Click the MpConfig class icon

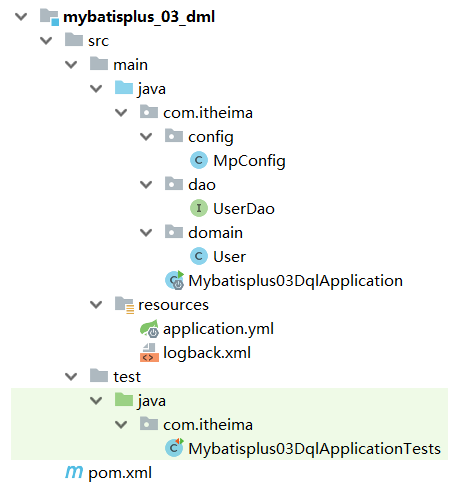tap(199, 160)
